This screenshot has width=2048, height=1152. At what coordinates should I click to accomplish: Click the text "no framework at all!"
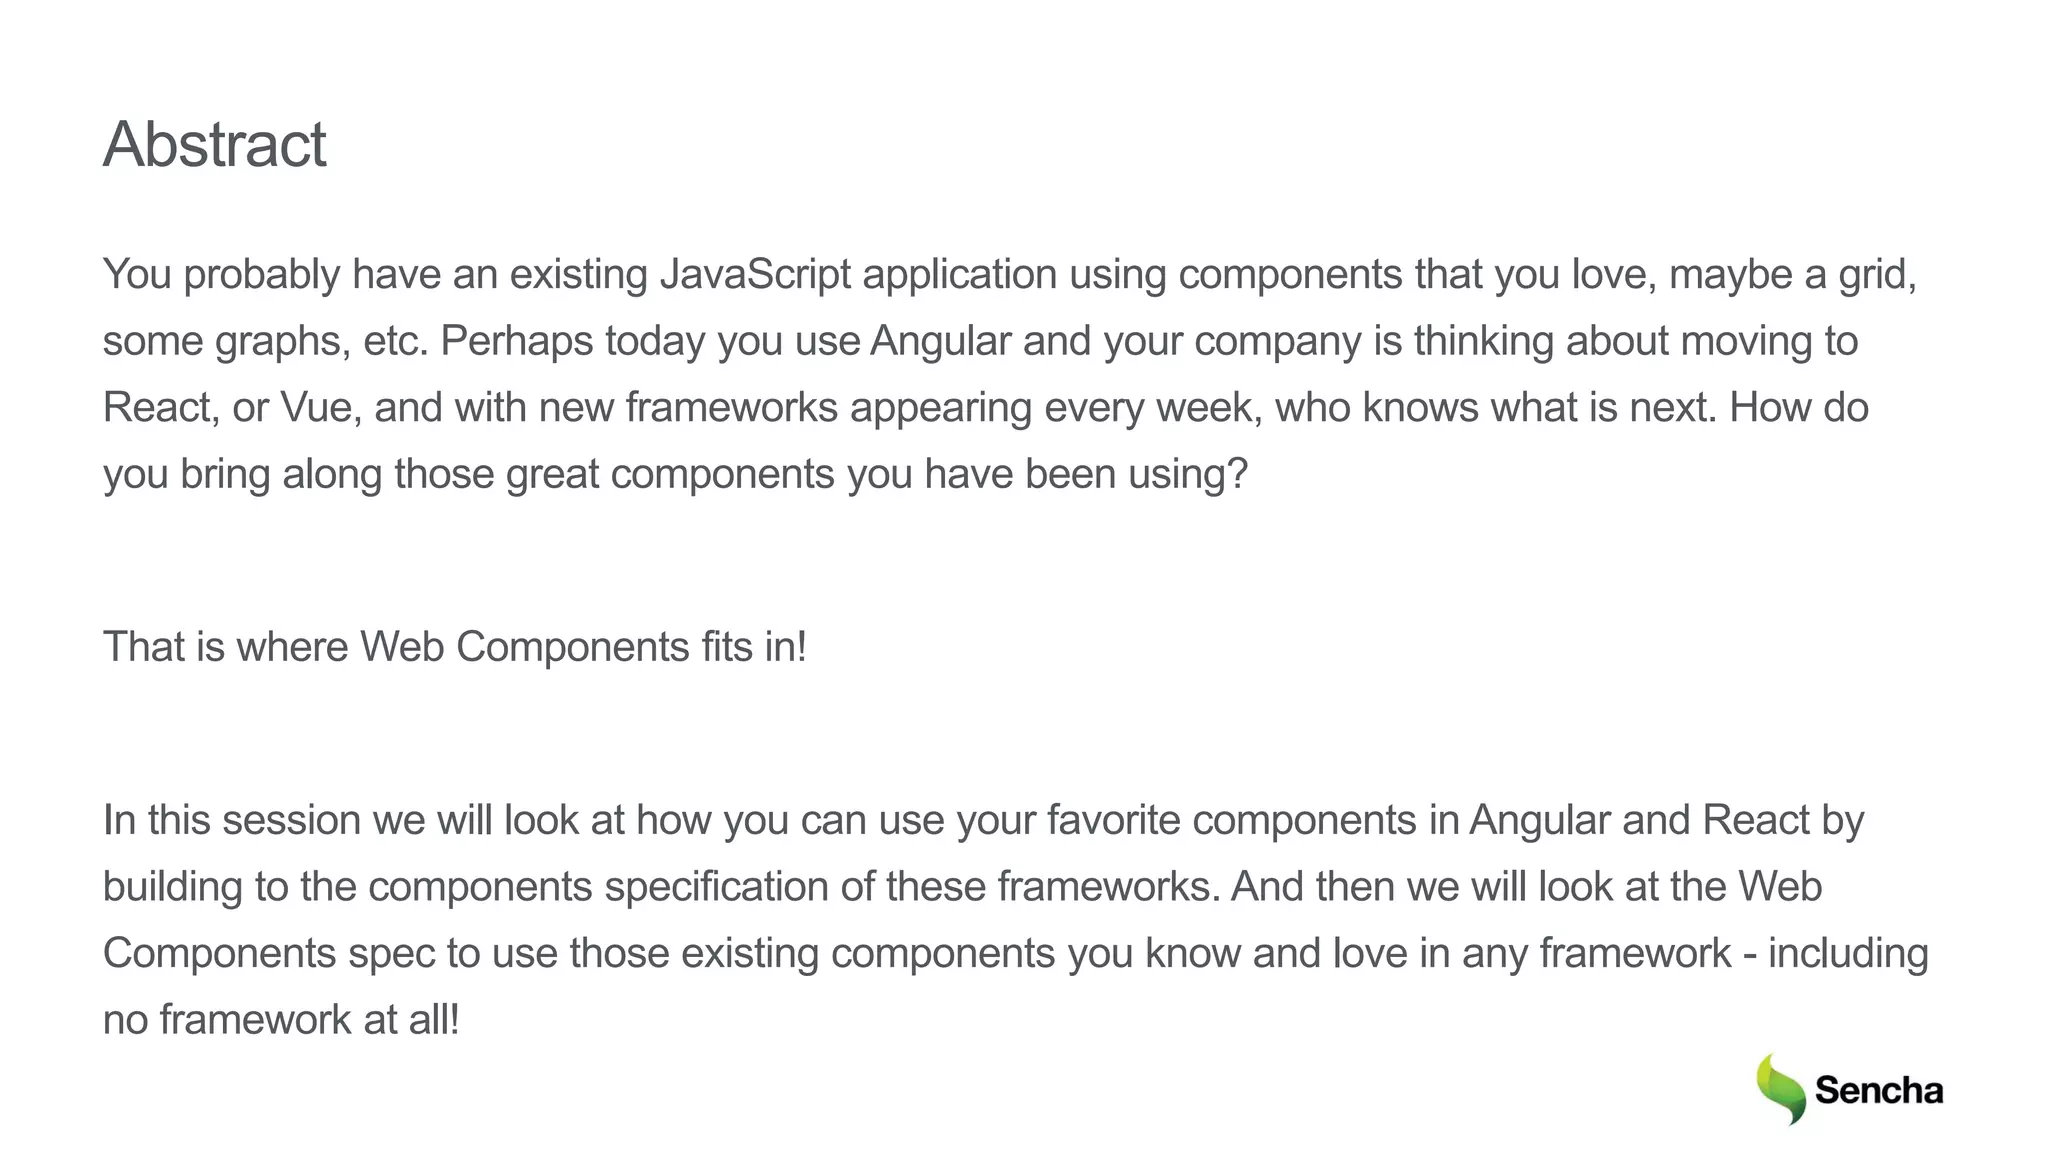point(281,1020)
